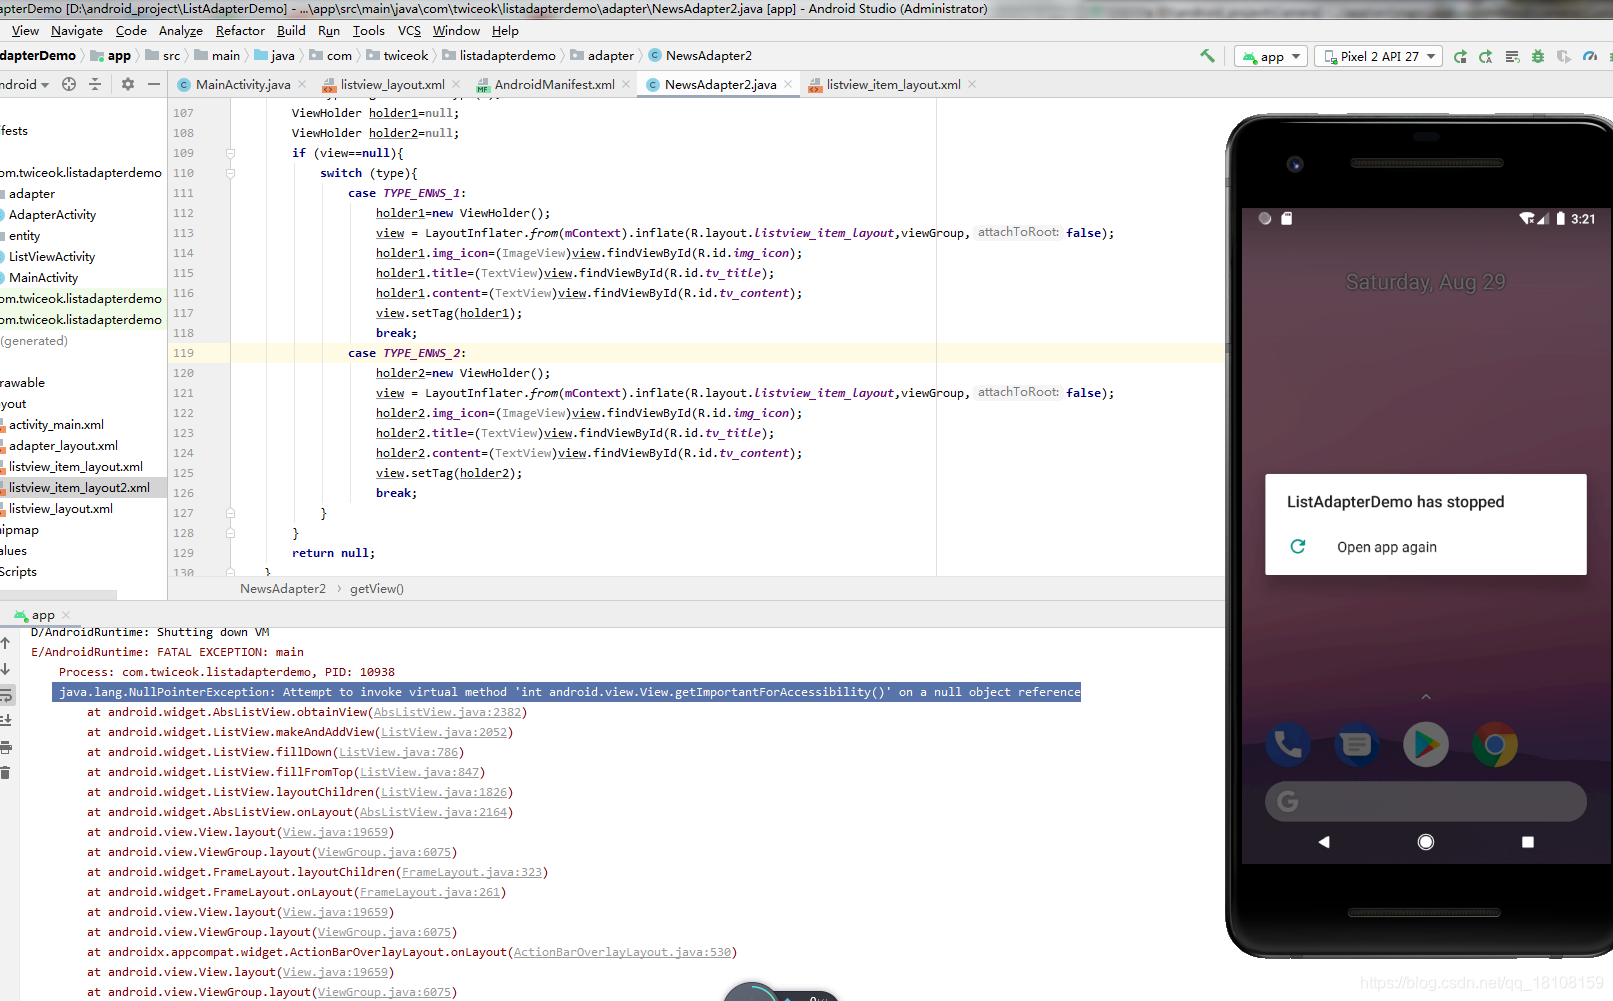Tap the Play Store icon on emulator
1613x1001 pixels.
[x=1426, y=744]
